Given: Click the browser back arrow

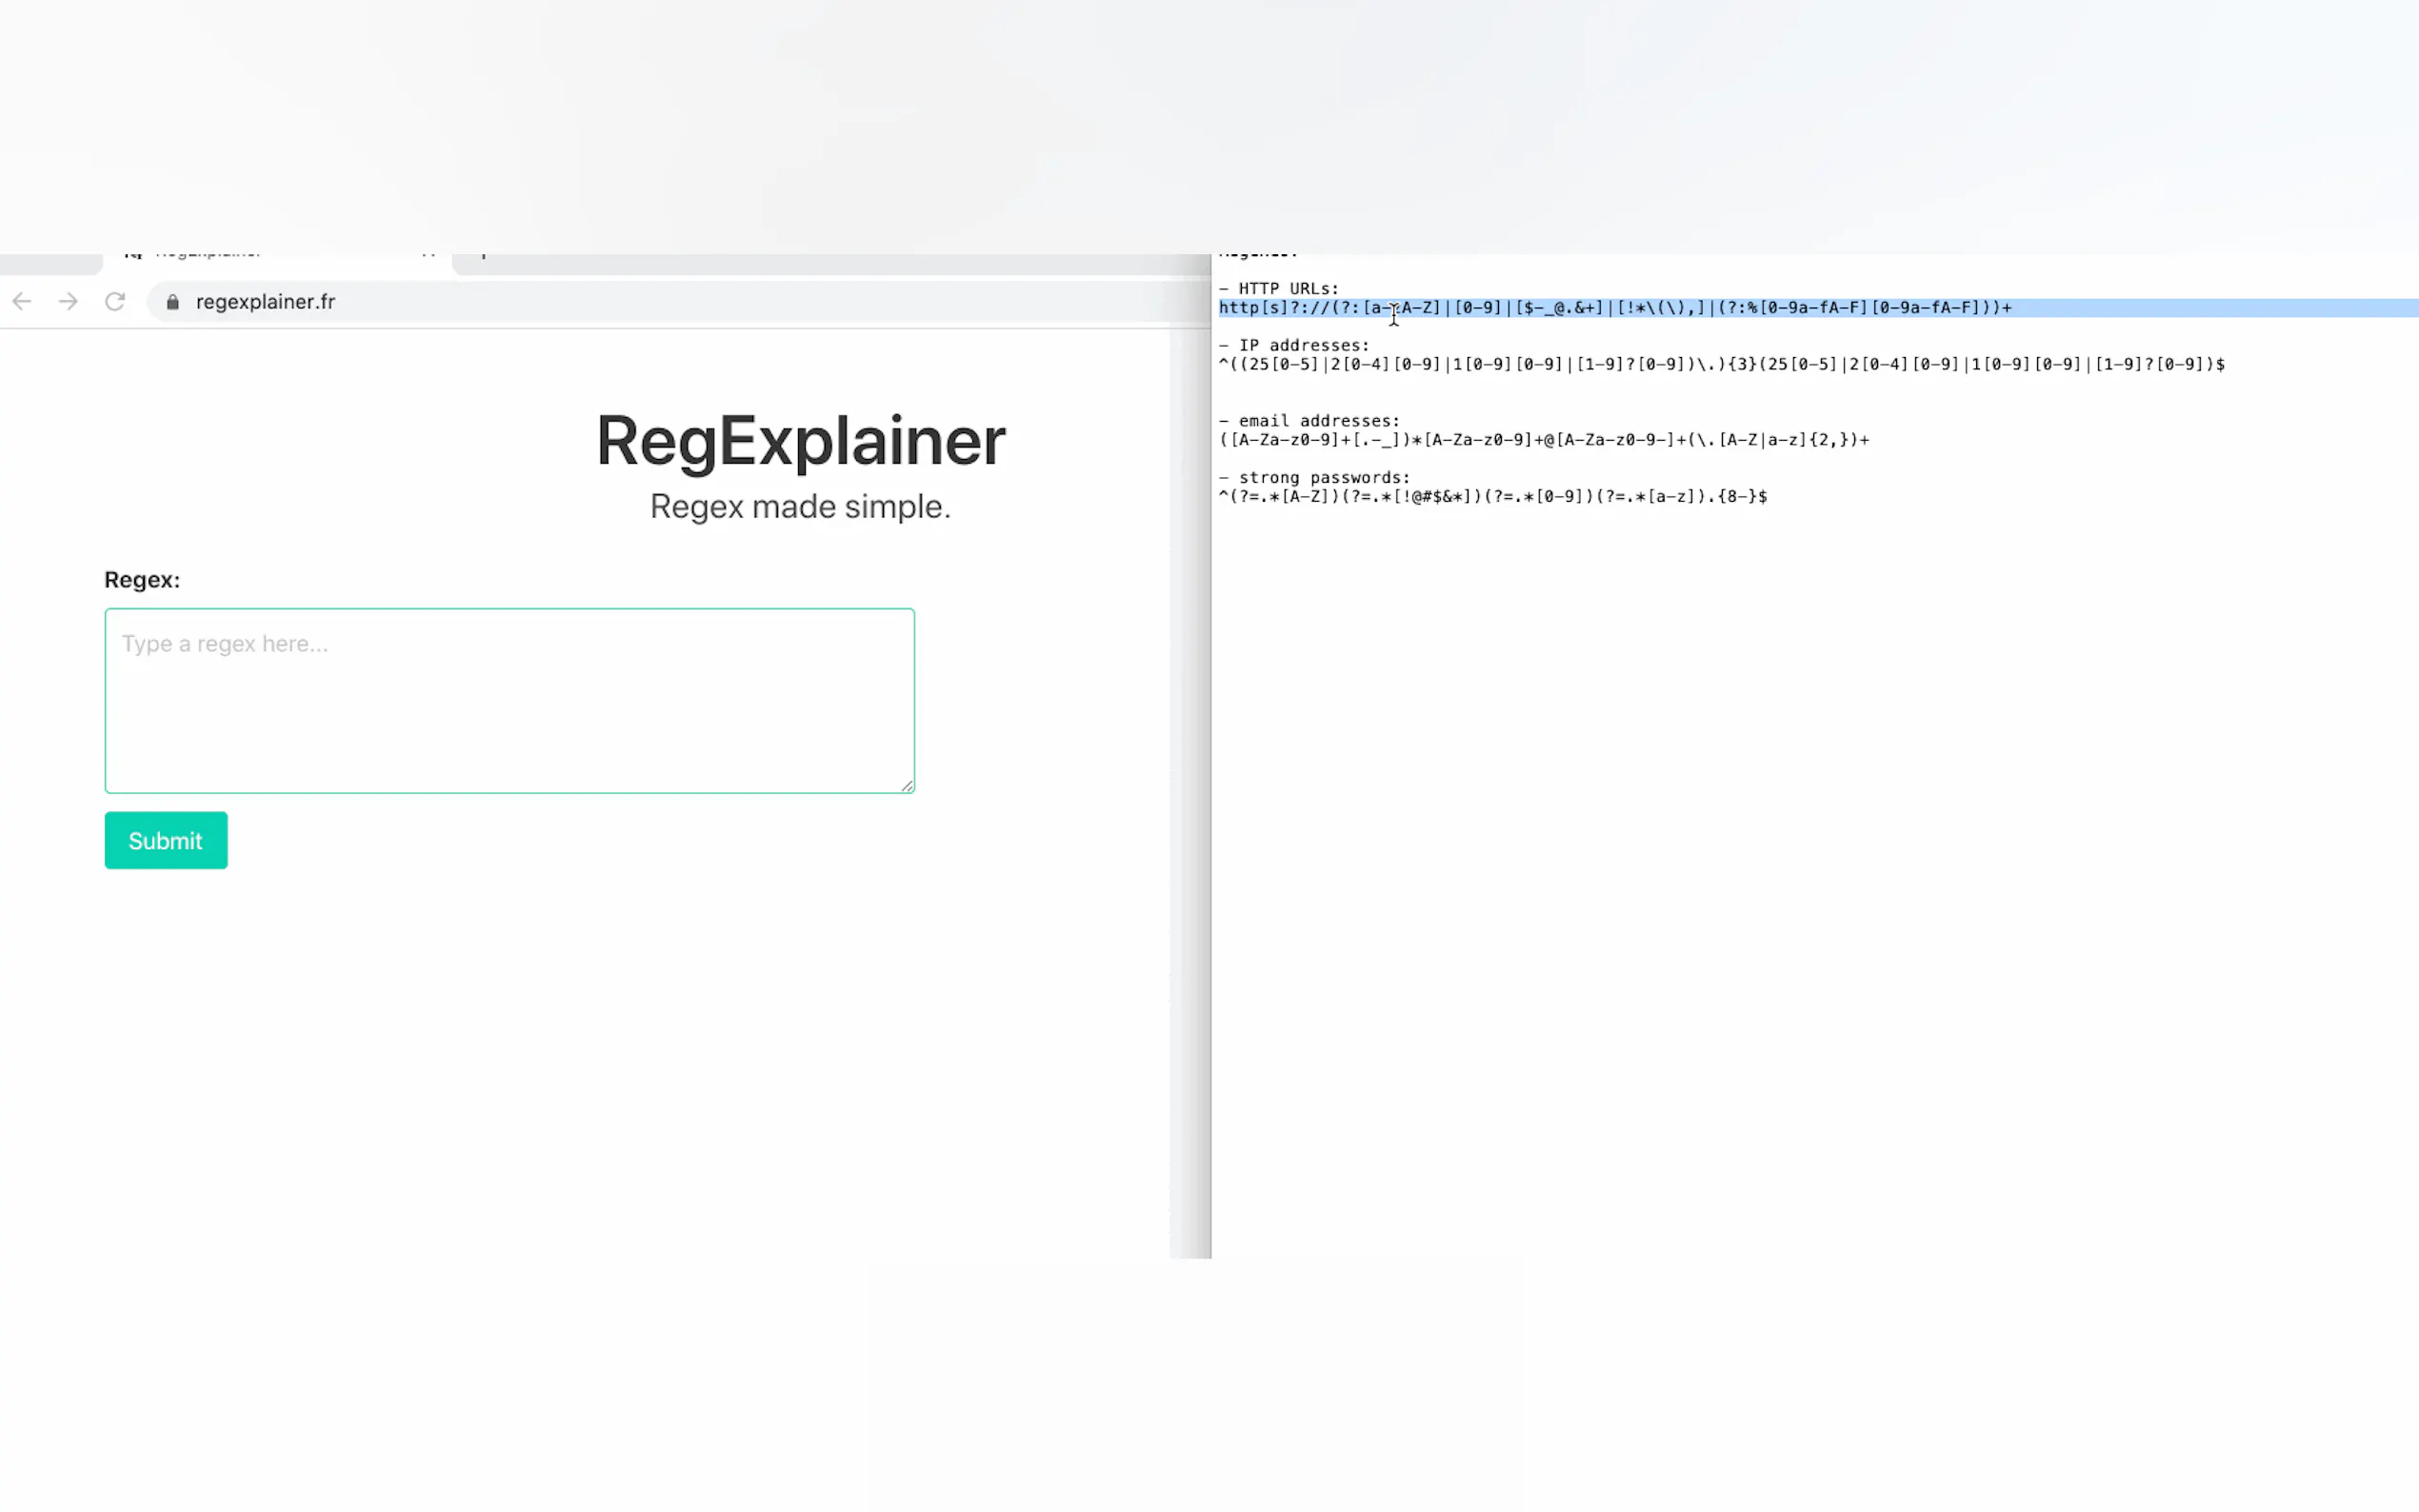Looking at the screenshot, I should pyautogui.click(x=22, y=301).
